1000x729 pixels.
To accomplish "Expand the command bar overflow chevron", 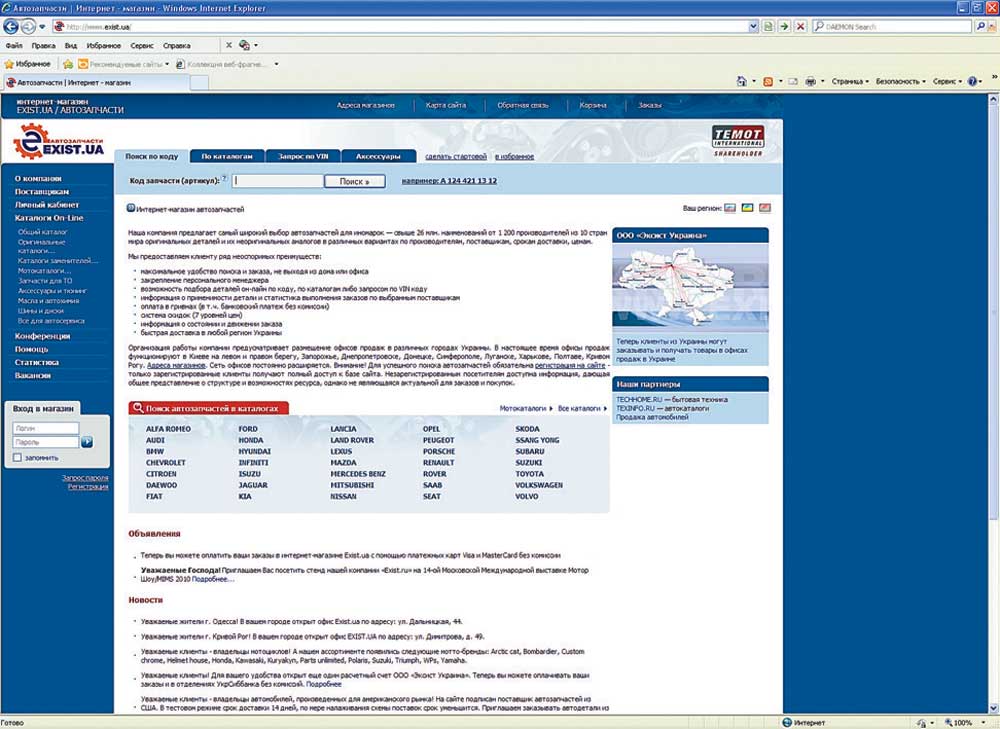I will pyautogui.click(x=994, y=78).
